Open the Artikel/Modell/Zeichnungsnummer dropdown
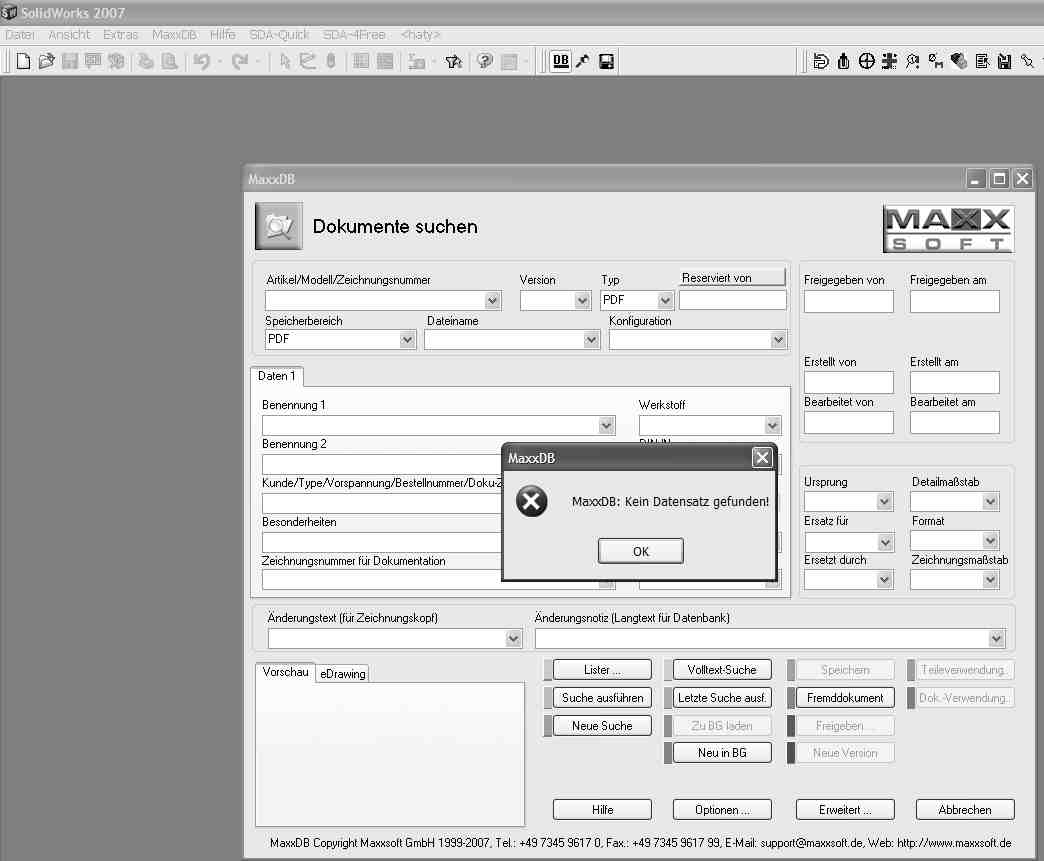Image resolution: width=1044 pixels, height=861 pixels. (x=492, y=300)
